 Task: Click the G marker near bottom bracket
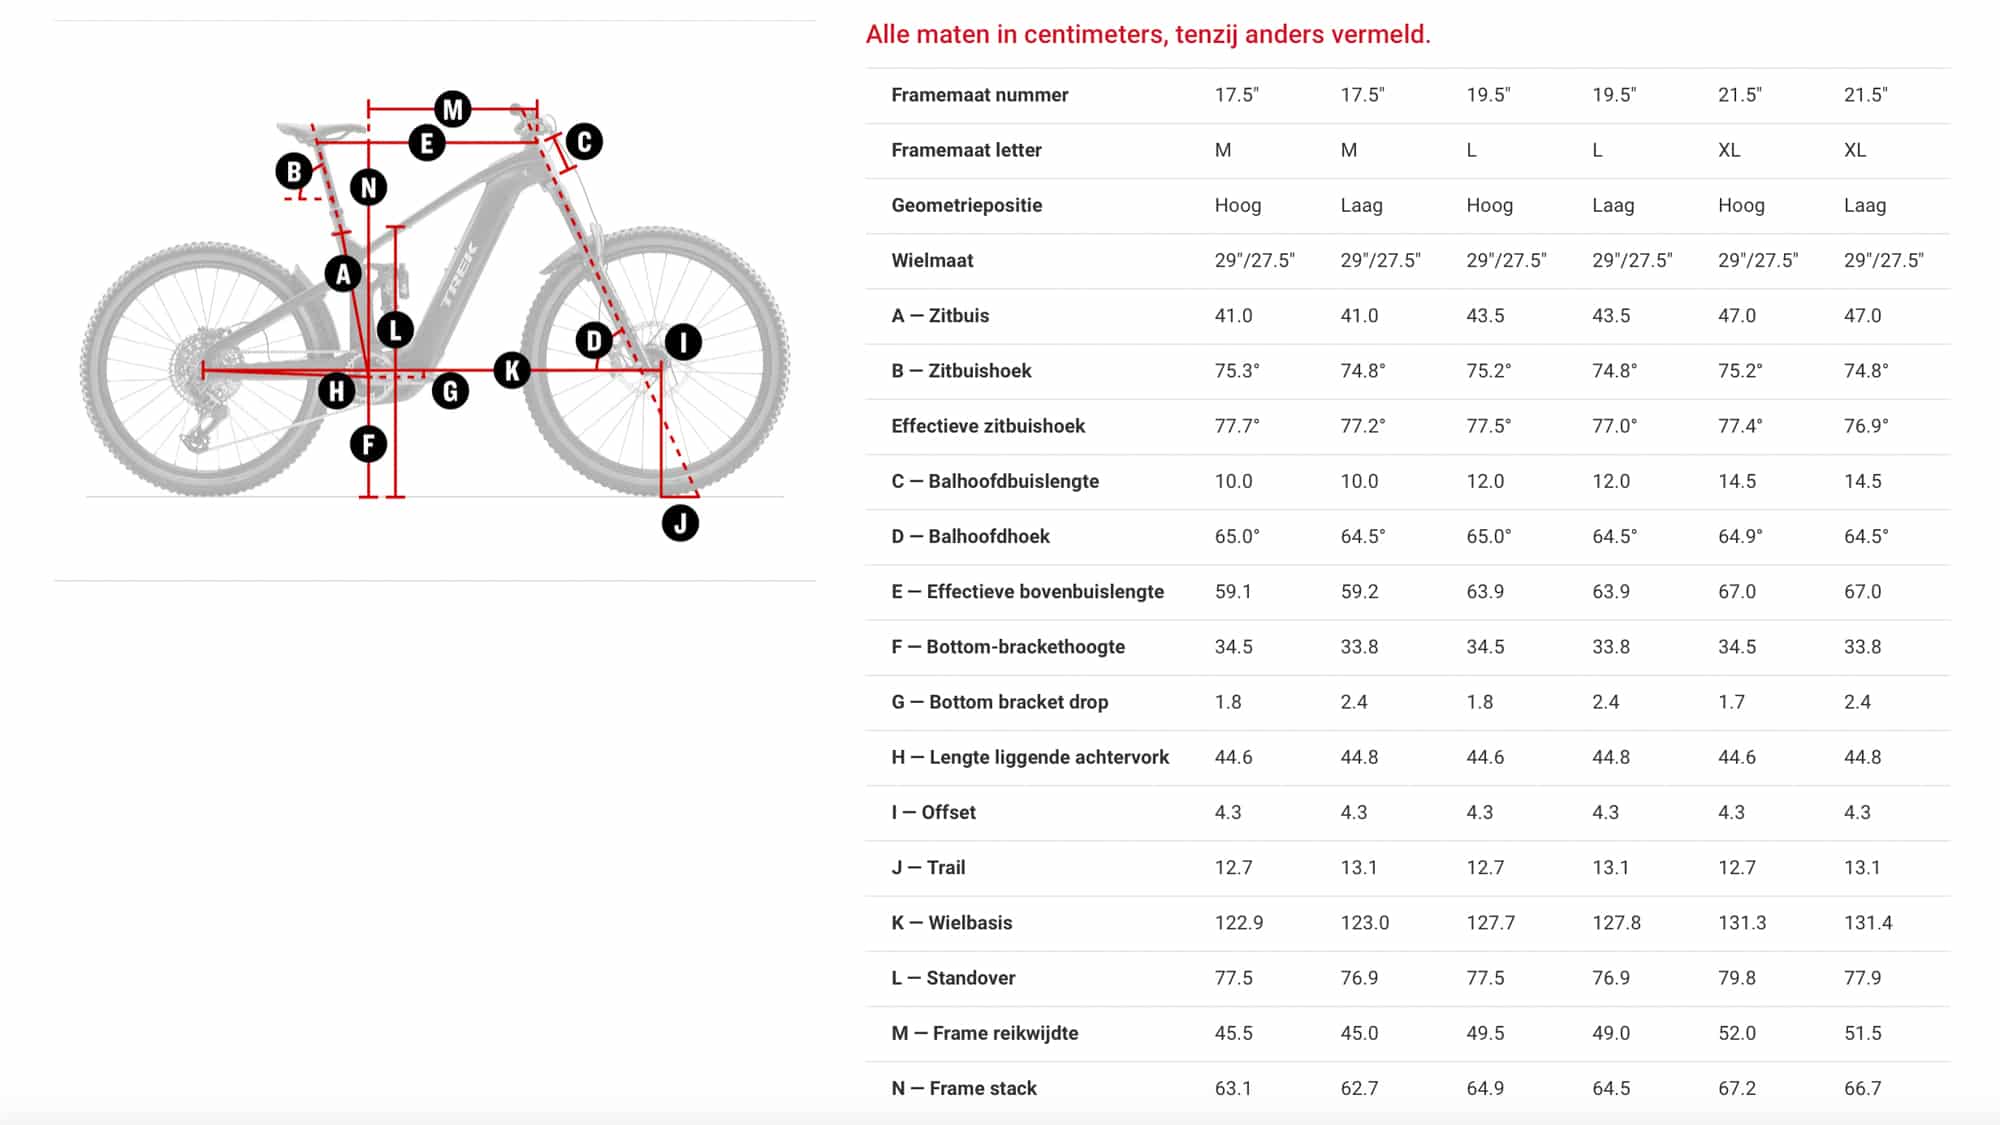[450, 391]
